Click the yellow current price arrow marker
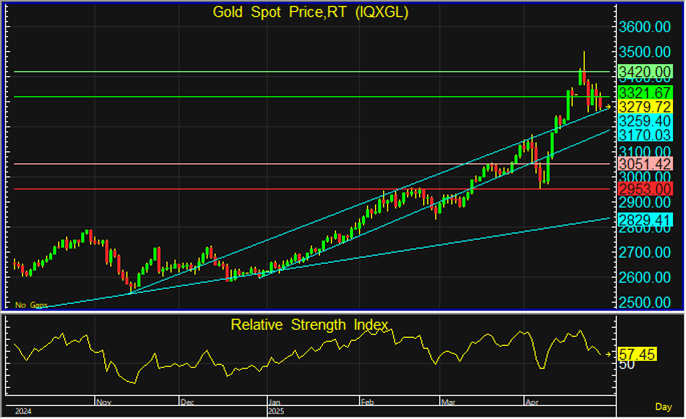This screenshot has width=686, height=419. [x=609, y=107]
